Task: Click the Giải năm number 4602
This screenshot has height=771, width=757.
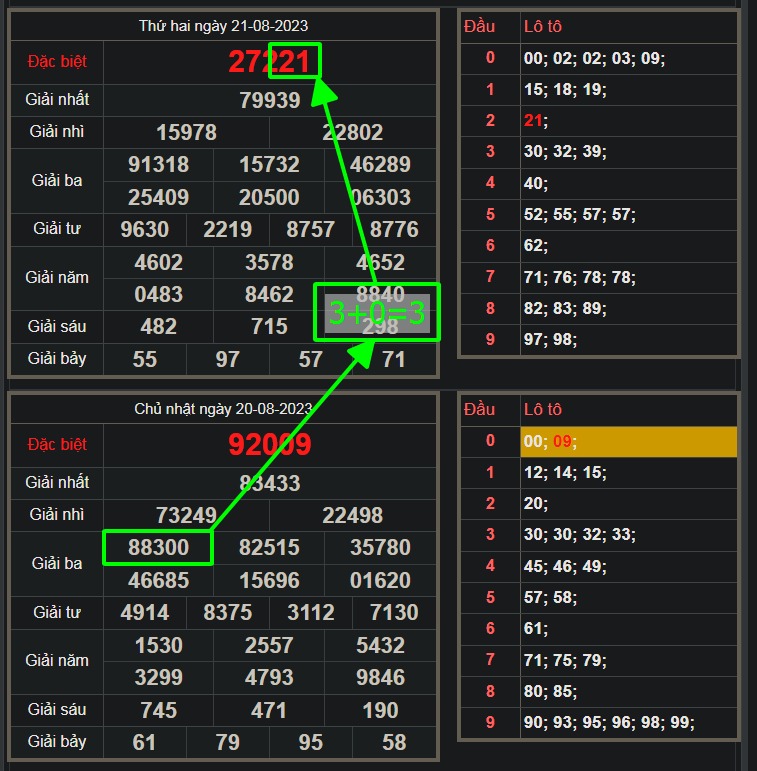Action: 159,263
